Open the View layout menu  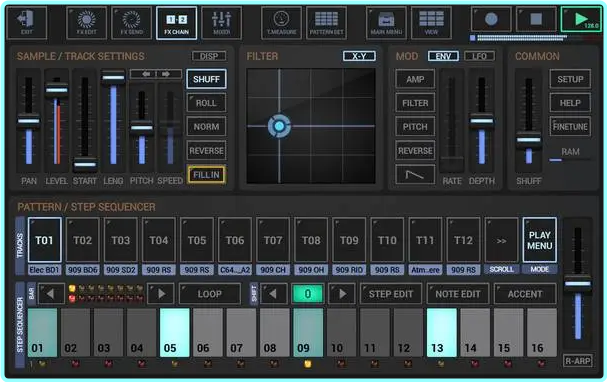[x=431, y=23]
